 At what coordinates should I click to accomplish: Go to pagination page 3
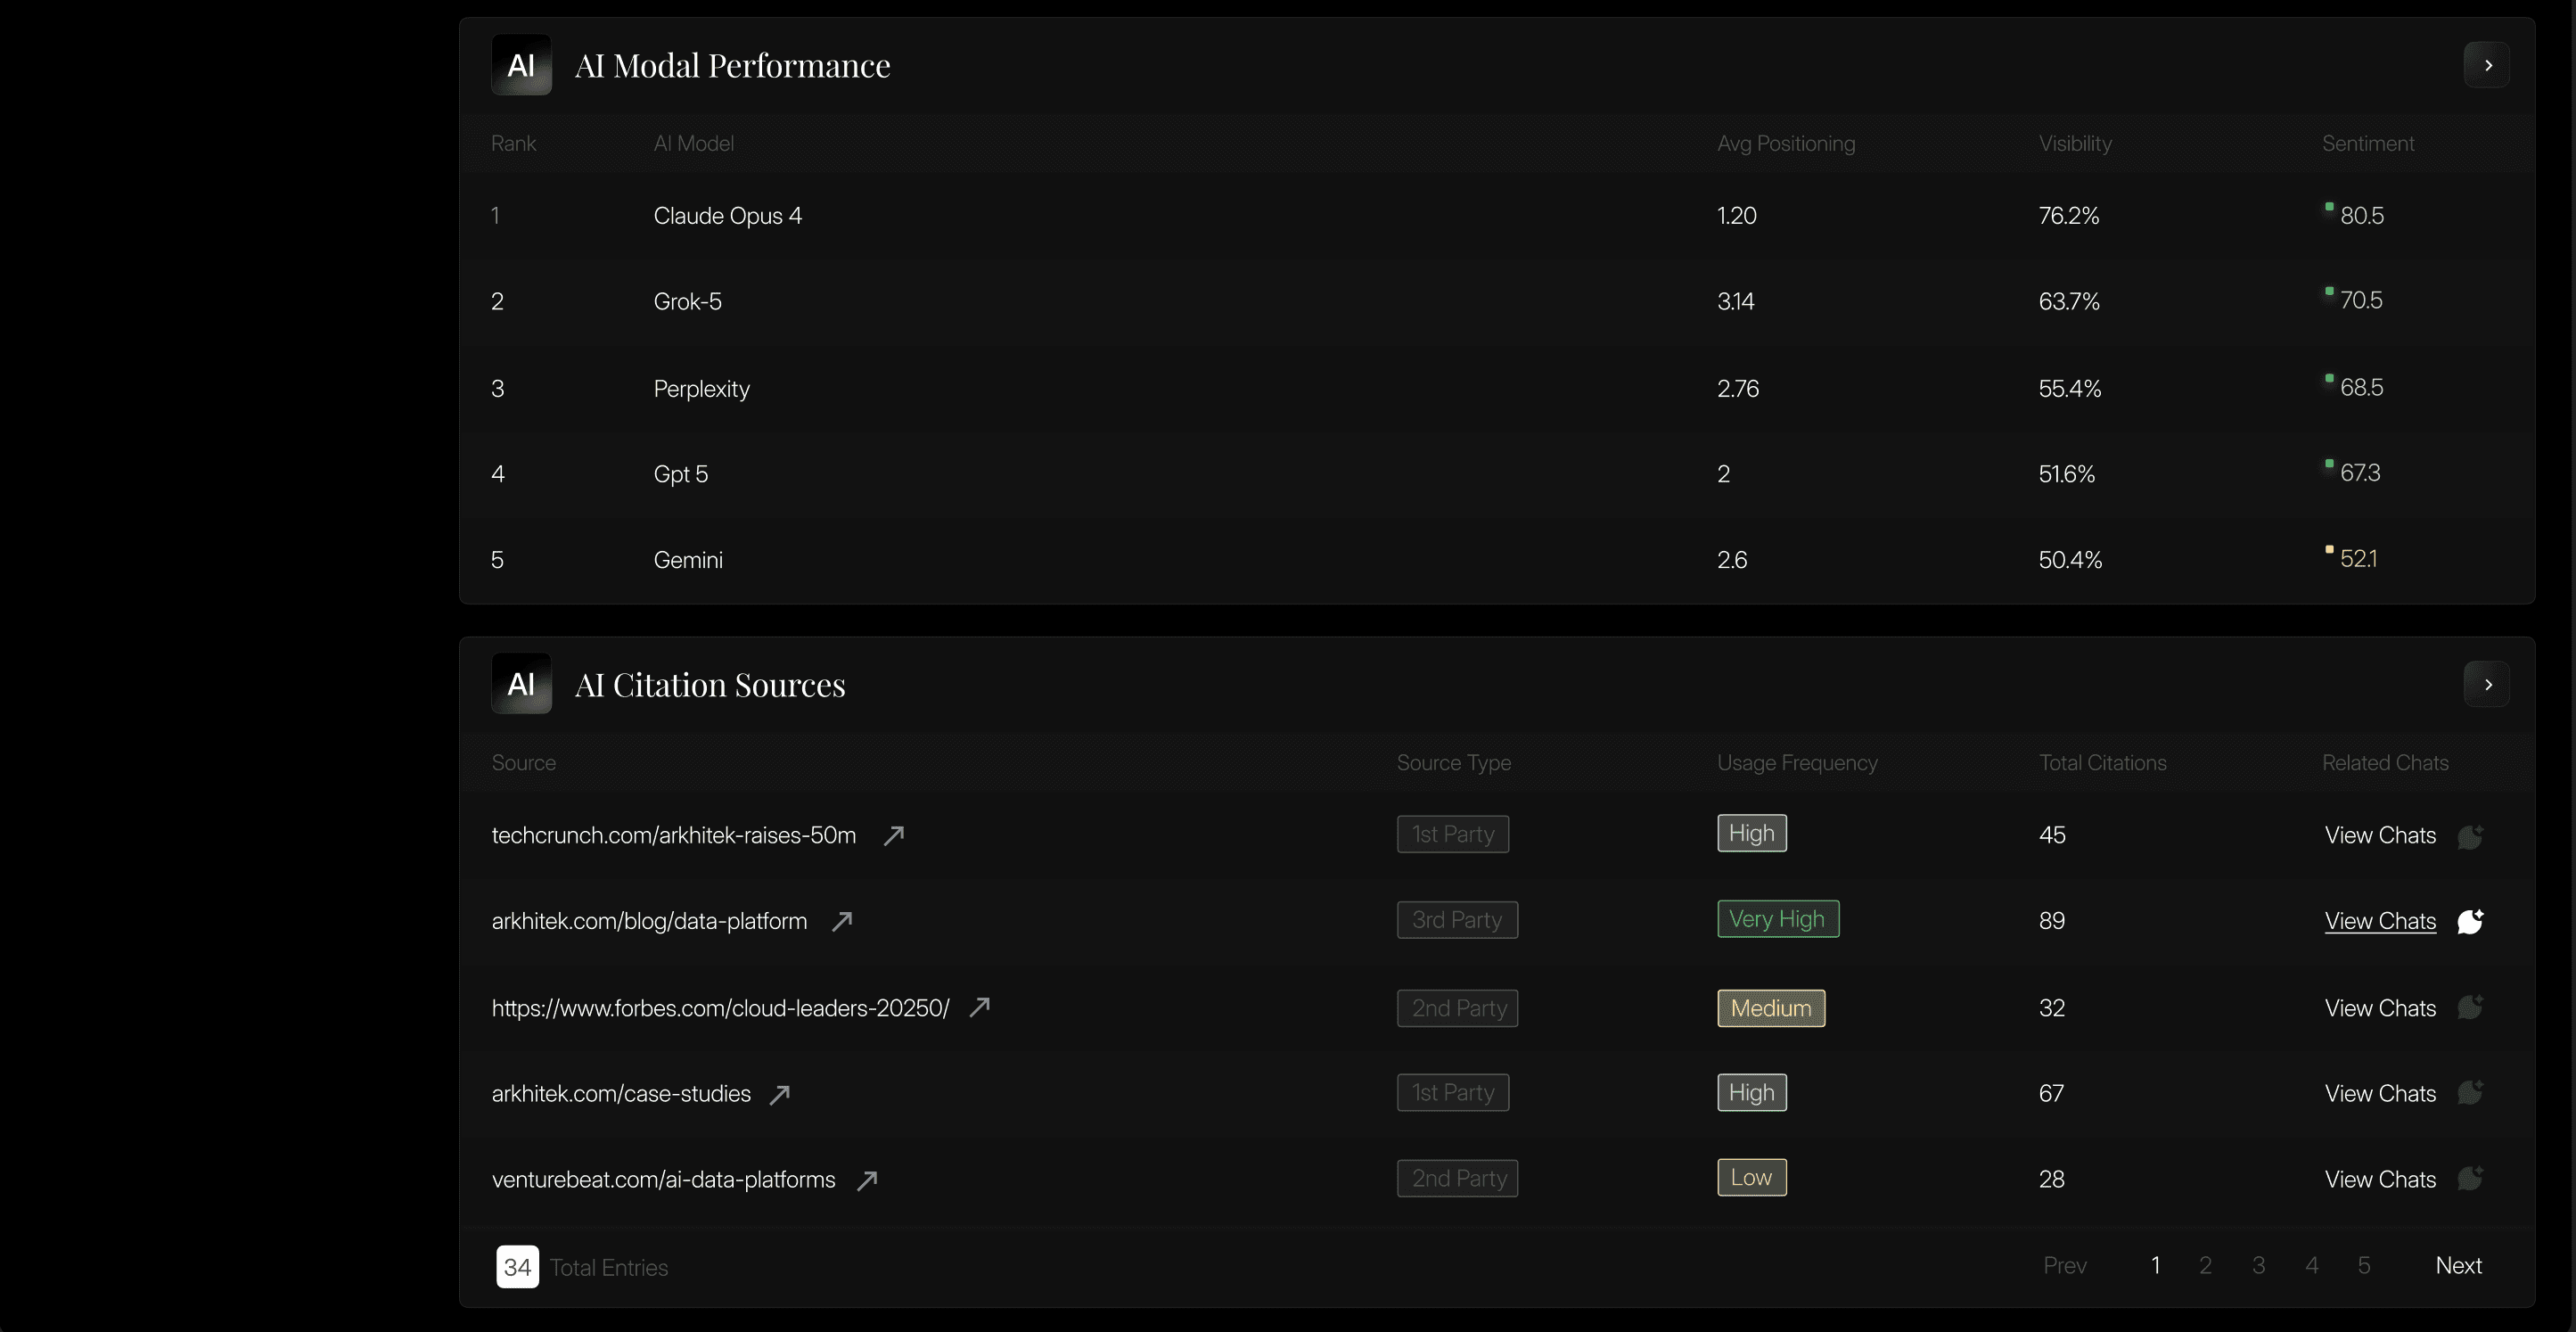click(2258, 1266)
